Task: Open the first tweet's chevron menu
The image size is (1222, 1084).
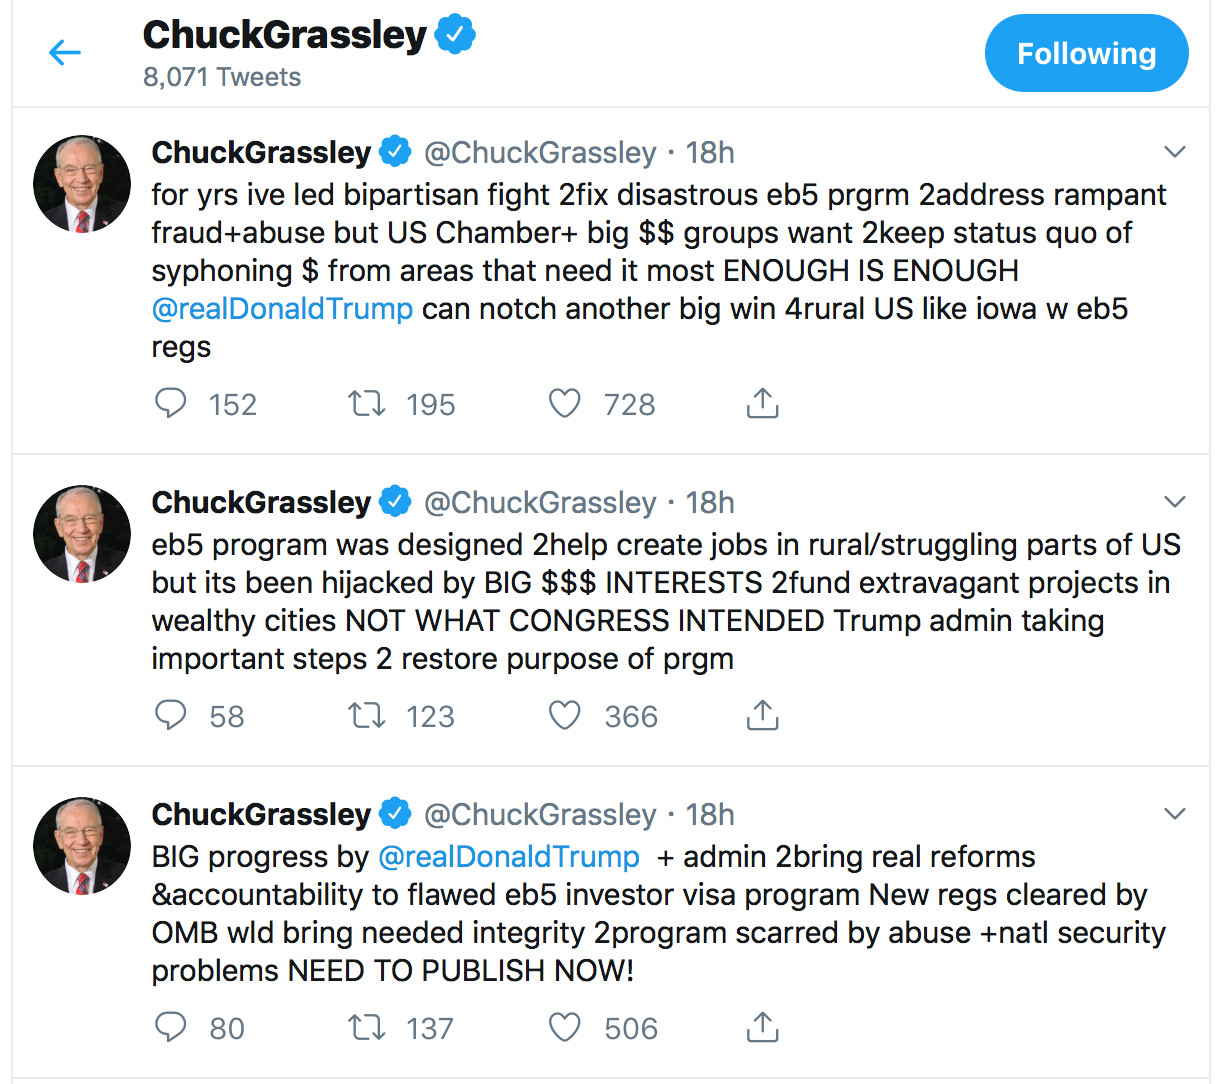Action: pos(1175,152)
